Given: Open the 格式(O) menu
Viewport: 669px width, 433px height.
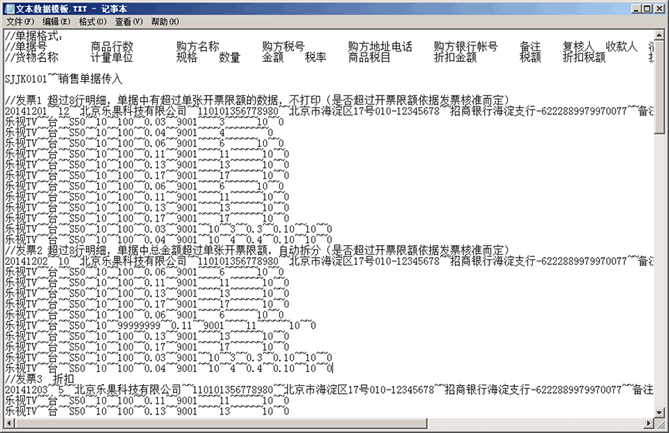Looking at the screenshot, I should click(x=94, y=21).
